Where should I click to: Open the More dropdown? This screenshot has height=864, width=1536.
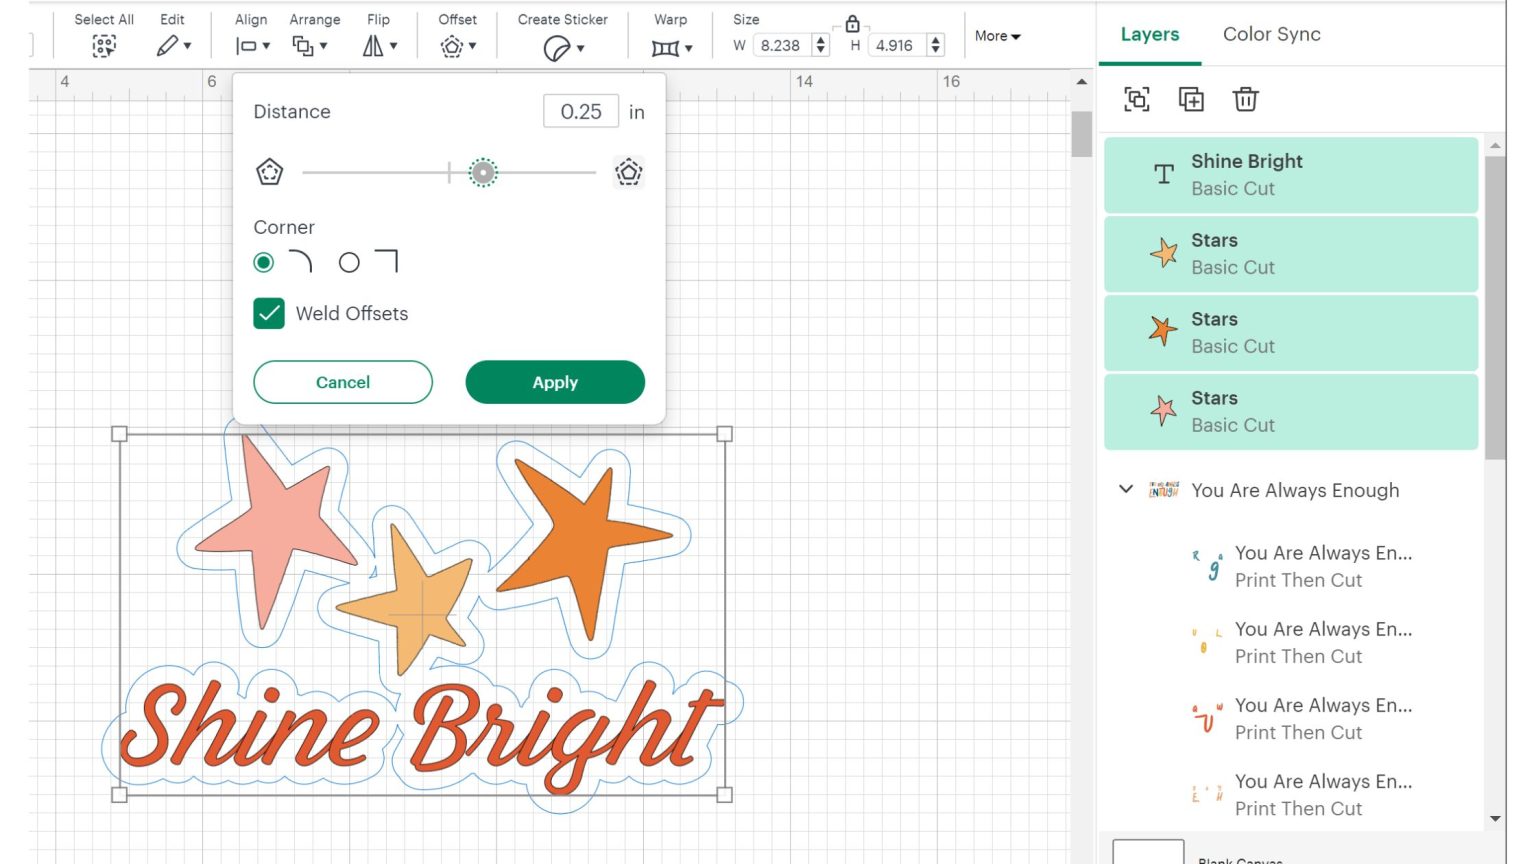click(996, 36)
